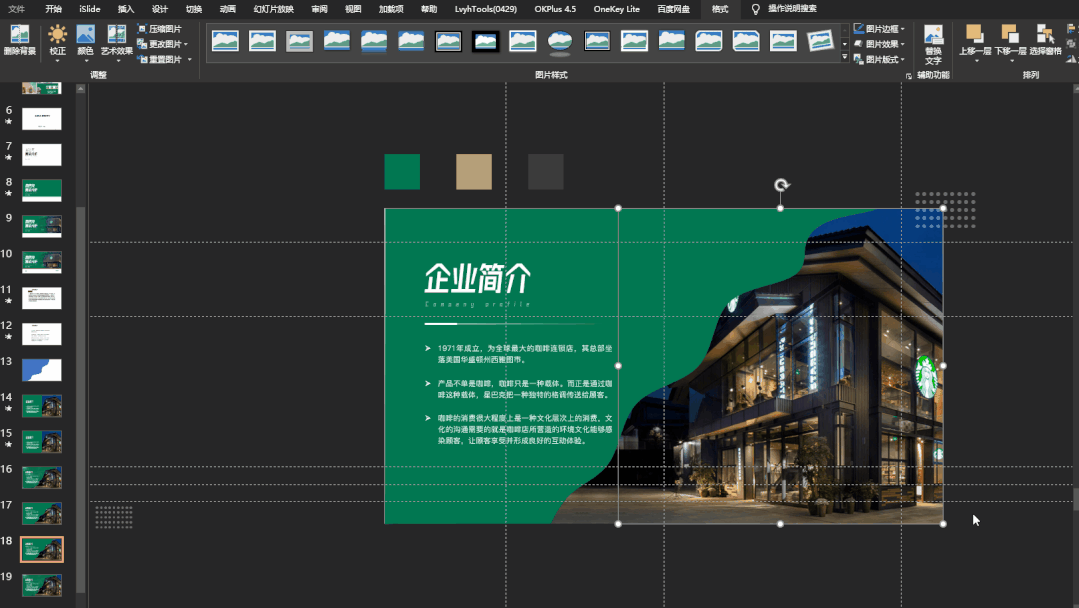Expand the Picture Effects (图片效果) dropdown
Image resolution: width=1079 pixels, height=608 pixels.
point(881,44)
